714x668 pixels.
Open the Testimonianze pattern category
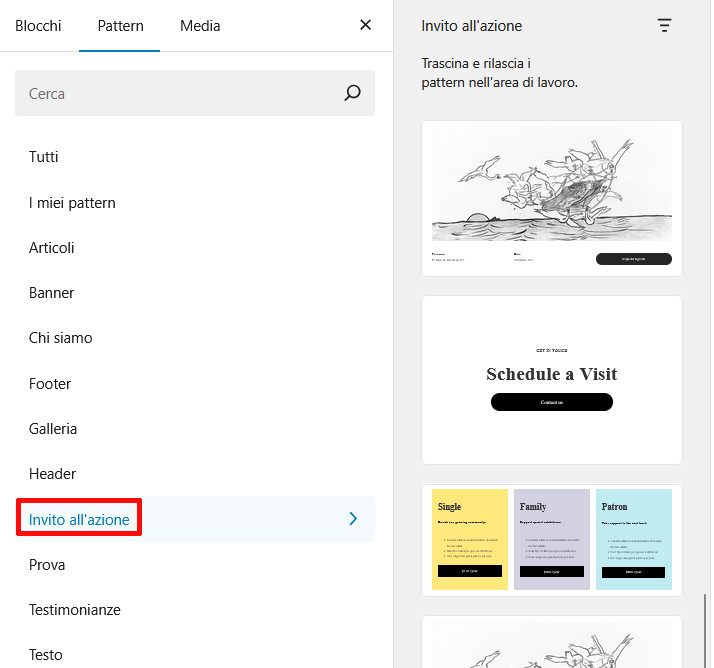75,610
